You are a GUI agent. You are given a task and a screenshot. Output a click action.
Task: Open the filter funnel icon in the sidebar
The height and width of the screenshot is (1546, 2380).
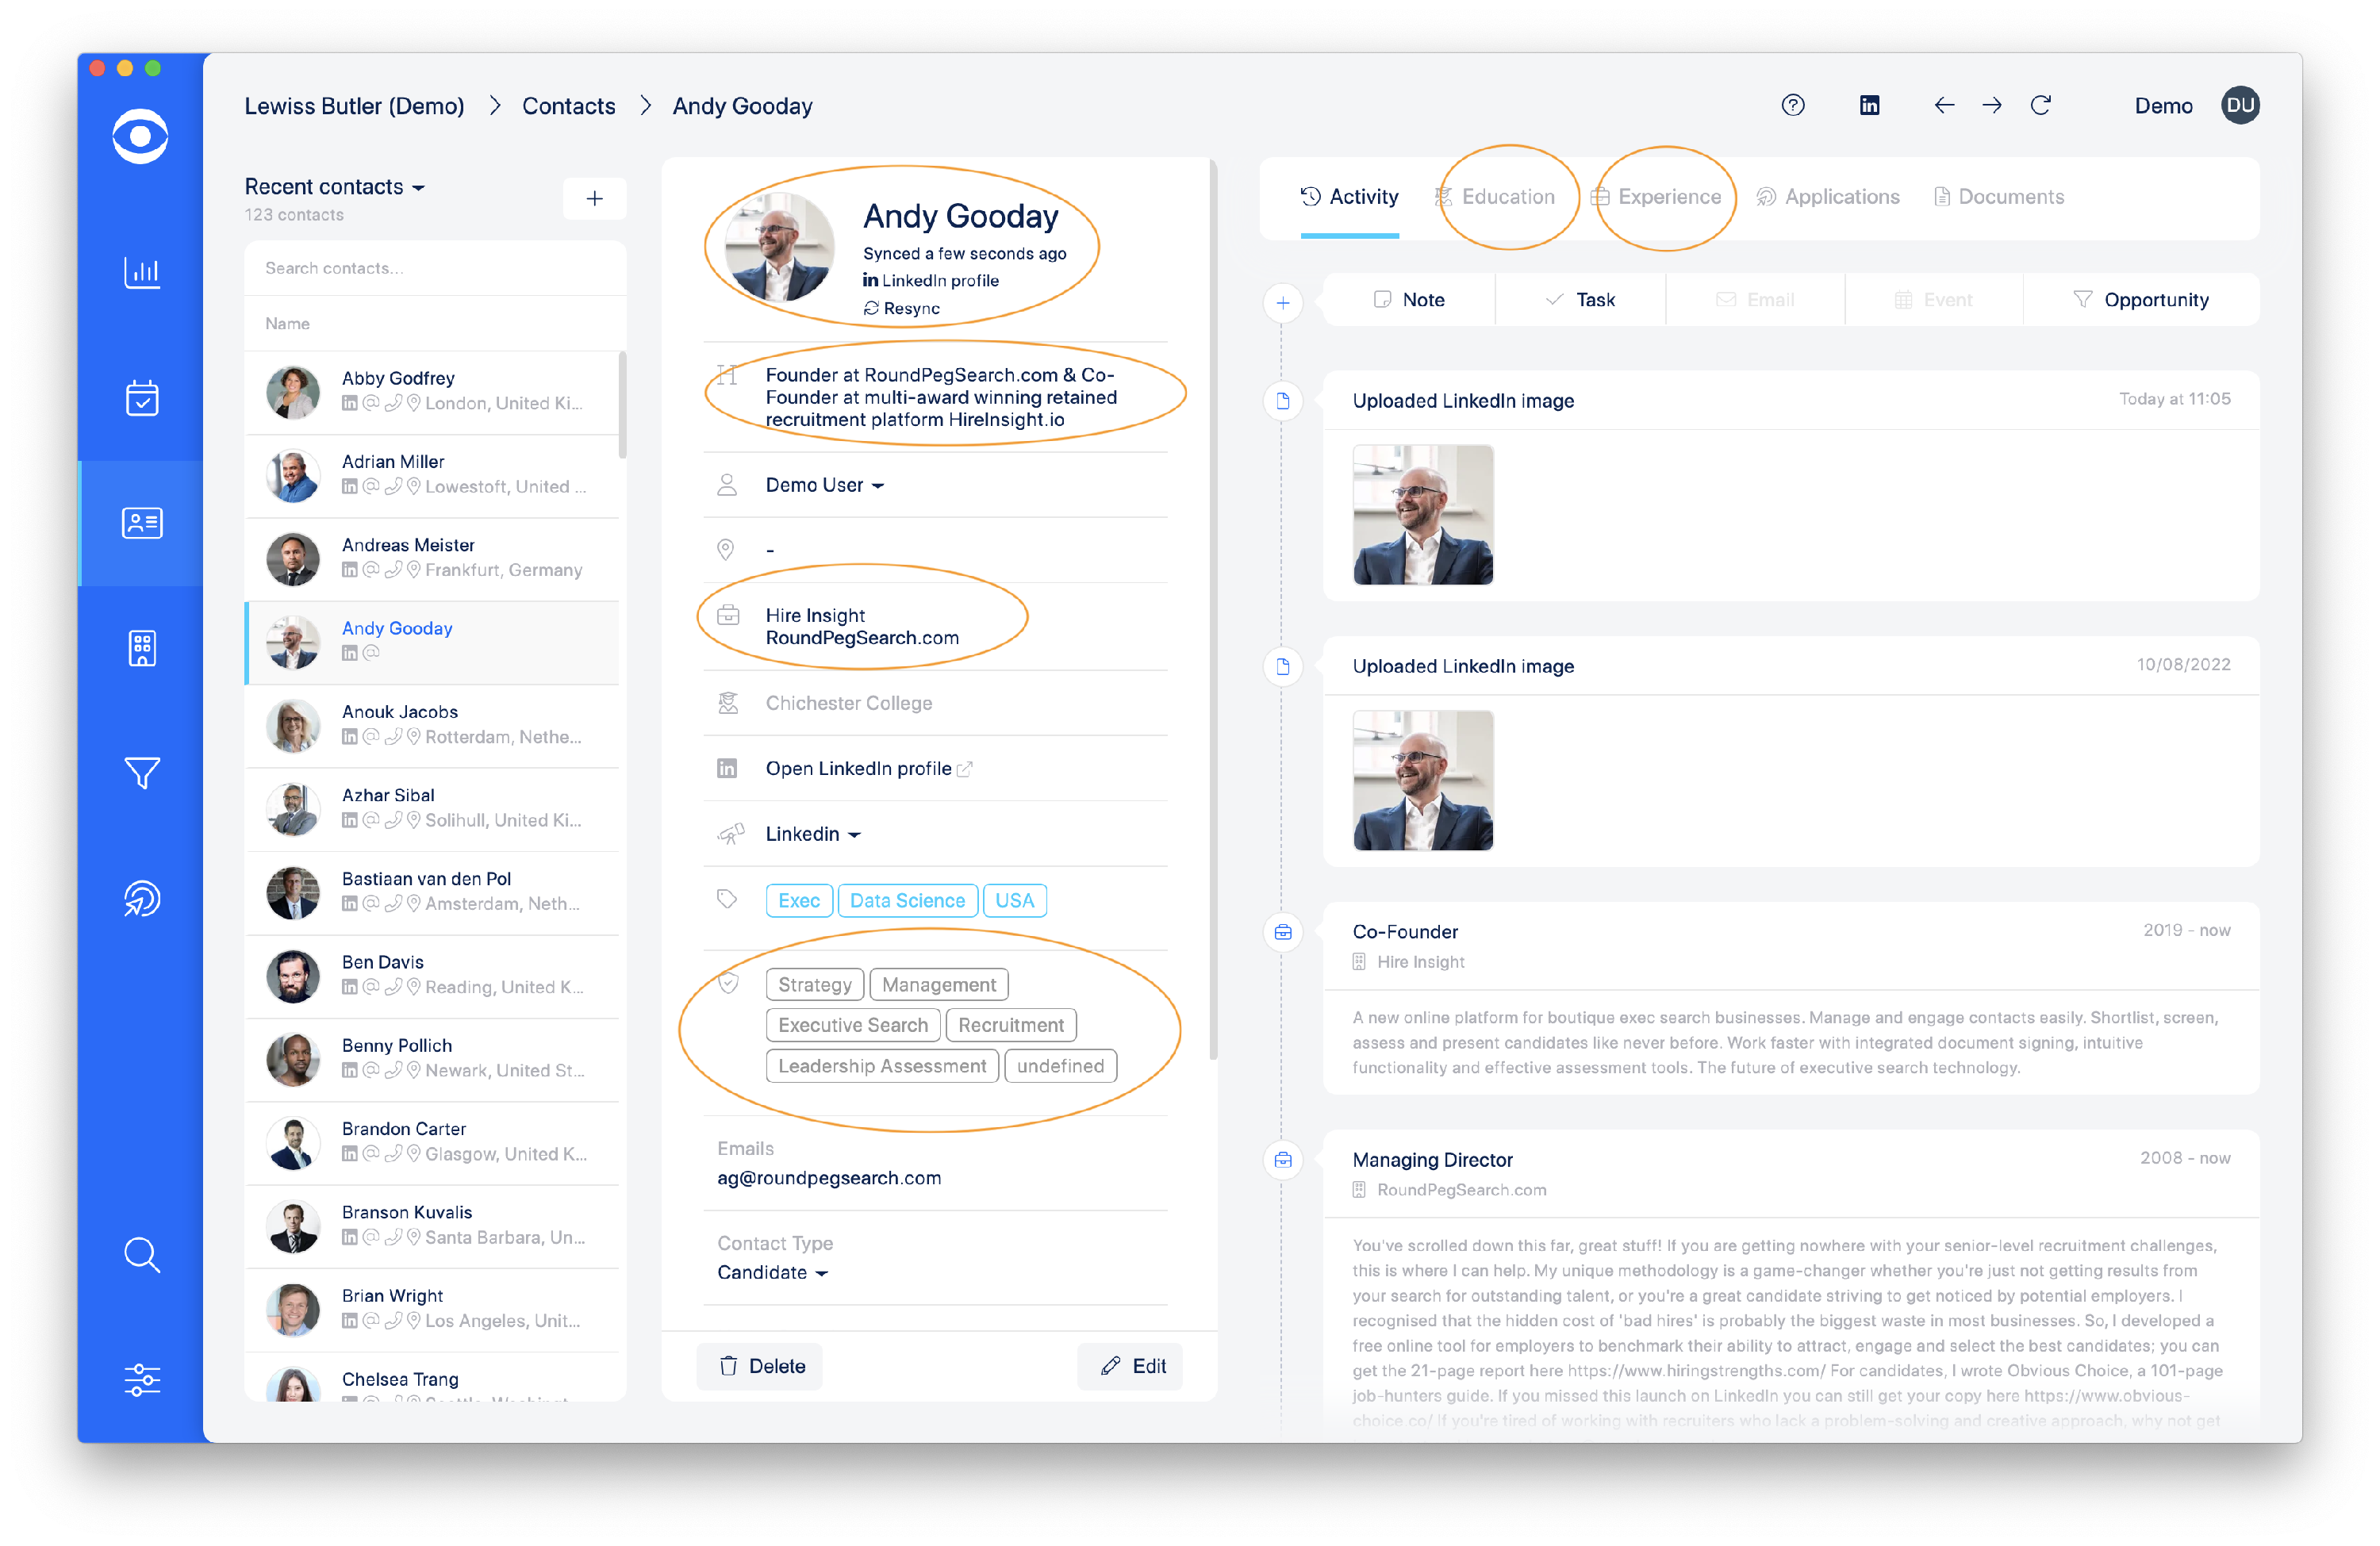pos(142,773)
